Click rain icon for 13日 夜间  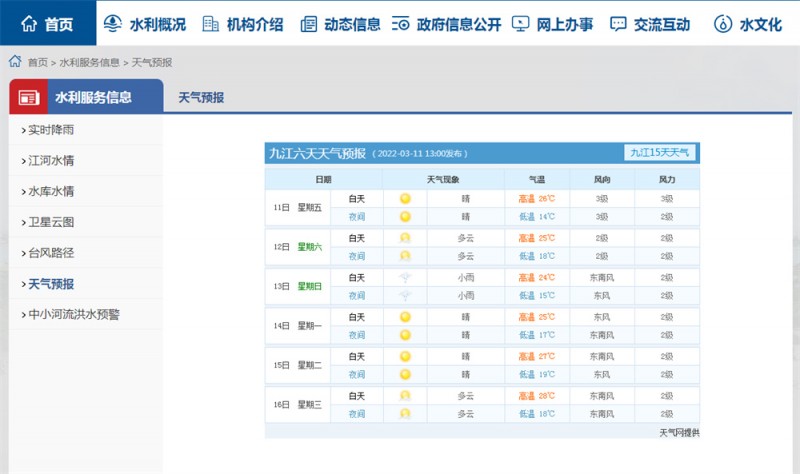[x=405, y=295]
